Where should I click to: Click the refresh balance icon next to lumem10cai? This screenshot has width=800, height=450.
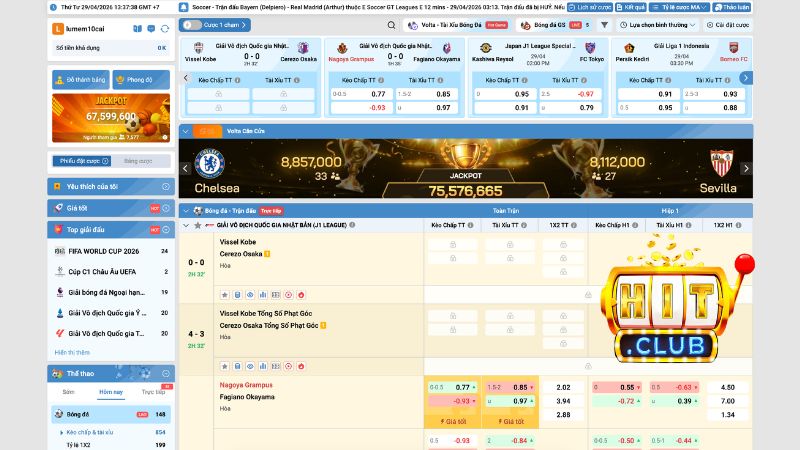tap(165, 29)
